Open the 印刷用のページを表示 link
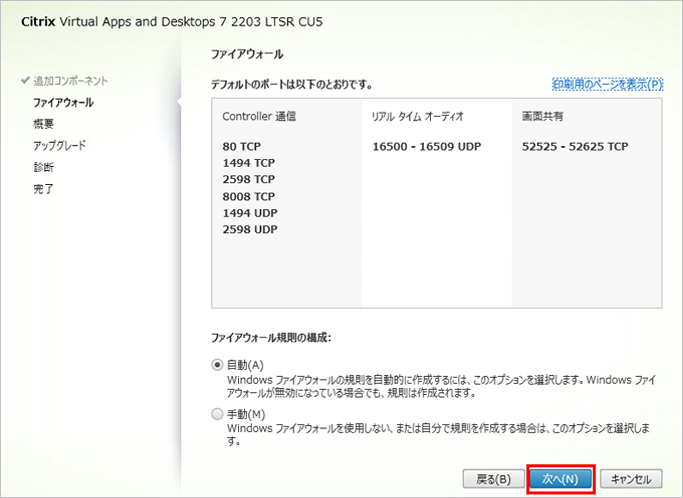Viewport: 683px width, 498px height. pos(607,85)
